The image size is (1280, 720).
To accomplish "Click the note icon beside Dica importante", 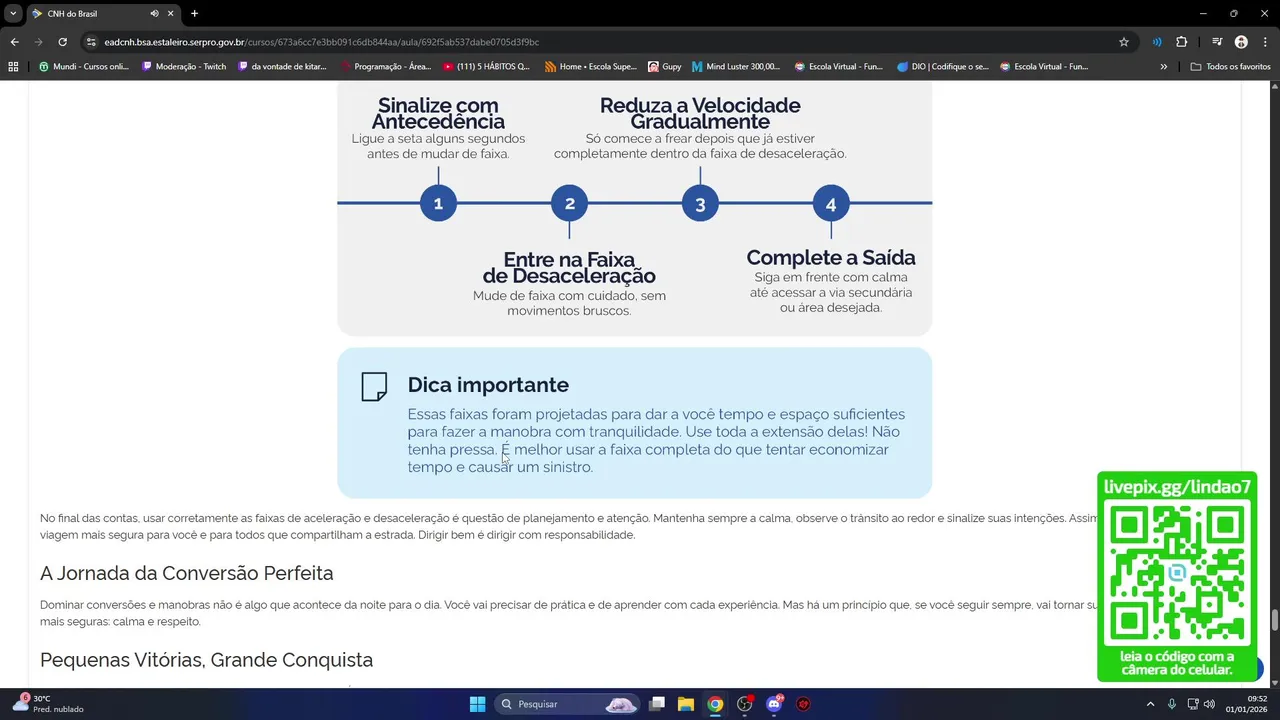I will [374, 387].
